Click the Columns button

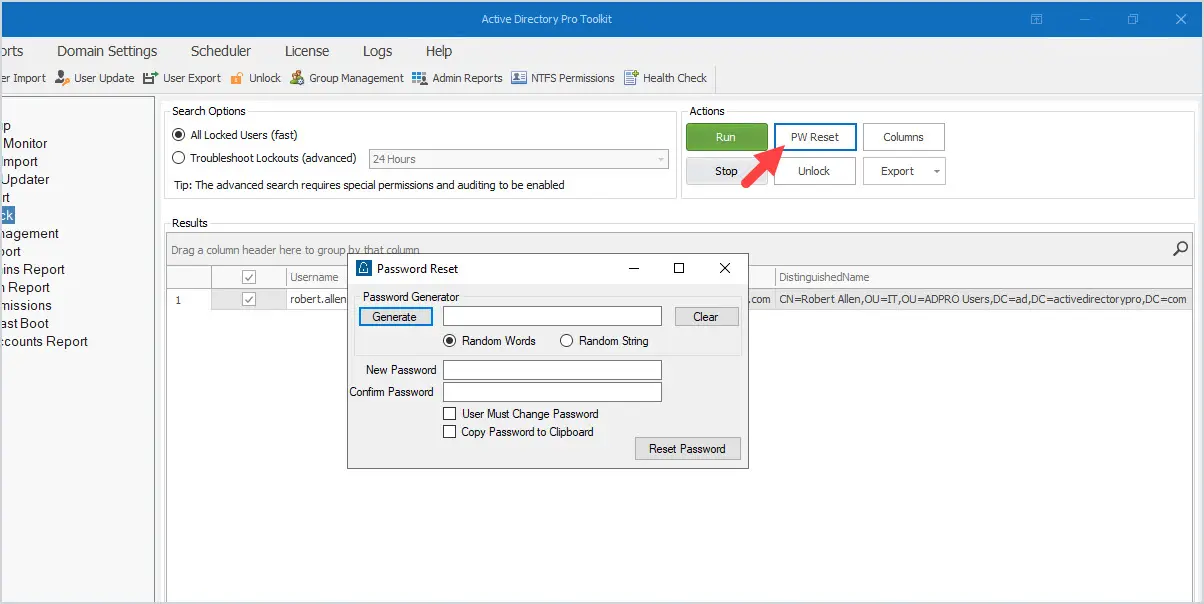click(904, 137)
